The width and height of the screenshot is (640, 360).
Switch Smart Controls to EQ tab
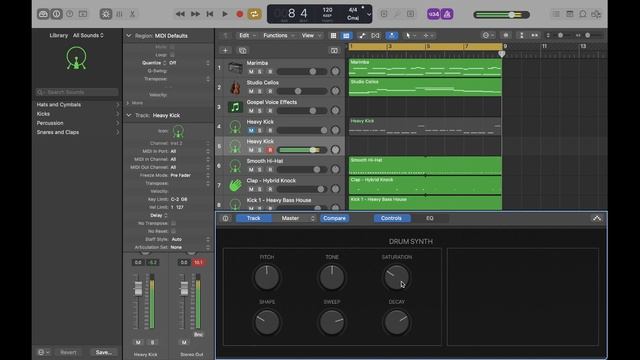coord(430,218)
